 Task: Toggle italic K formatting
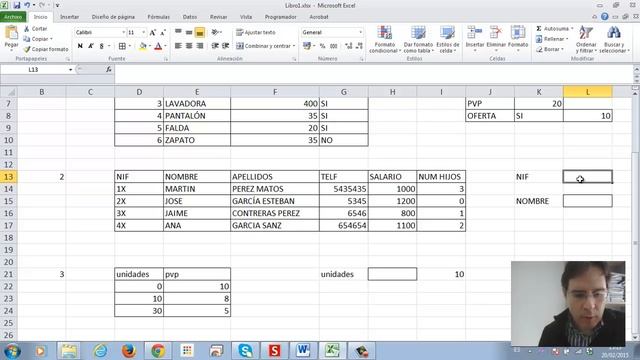click(x=91, y=46)
